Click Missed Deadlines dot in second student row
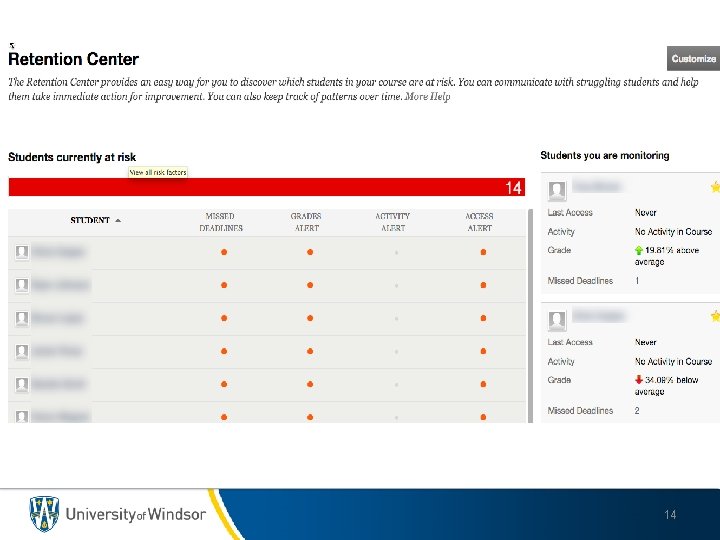Image resolution: width=720 pixels, height=540 pixels. 224,285
